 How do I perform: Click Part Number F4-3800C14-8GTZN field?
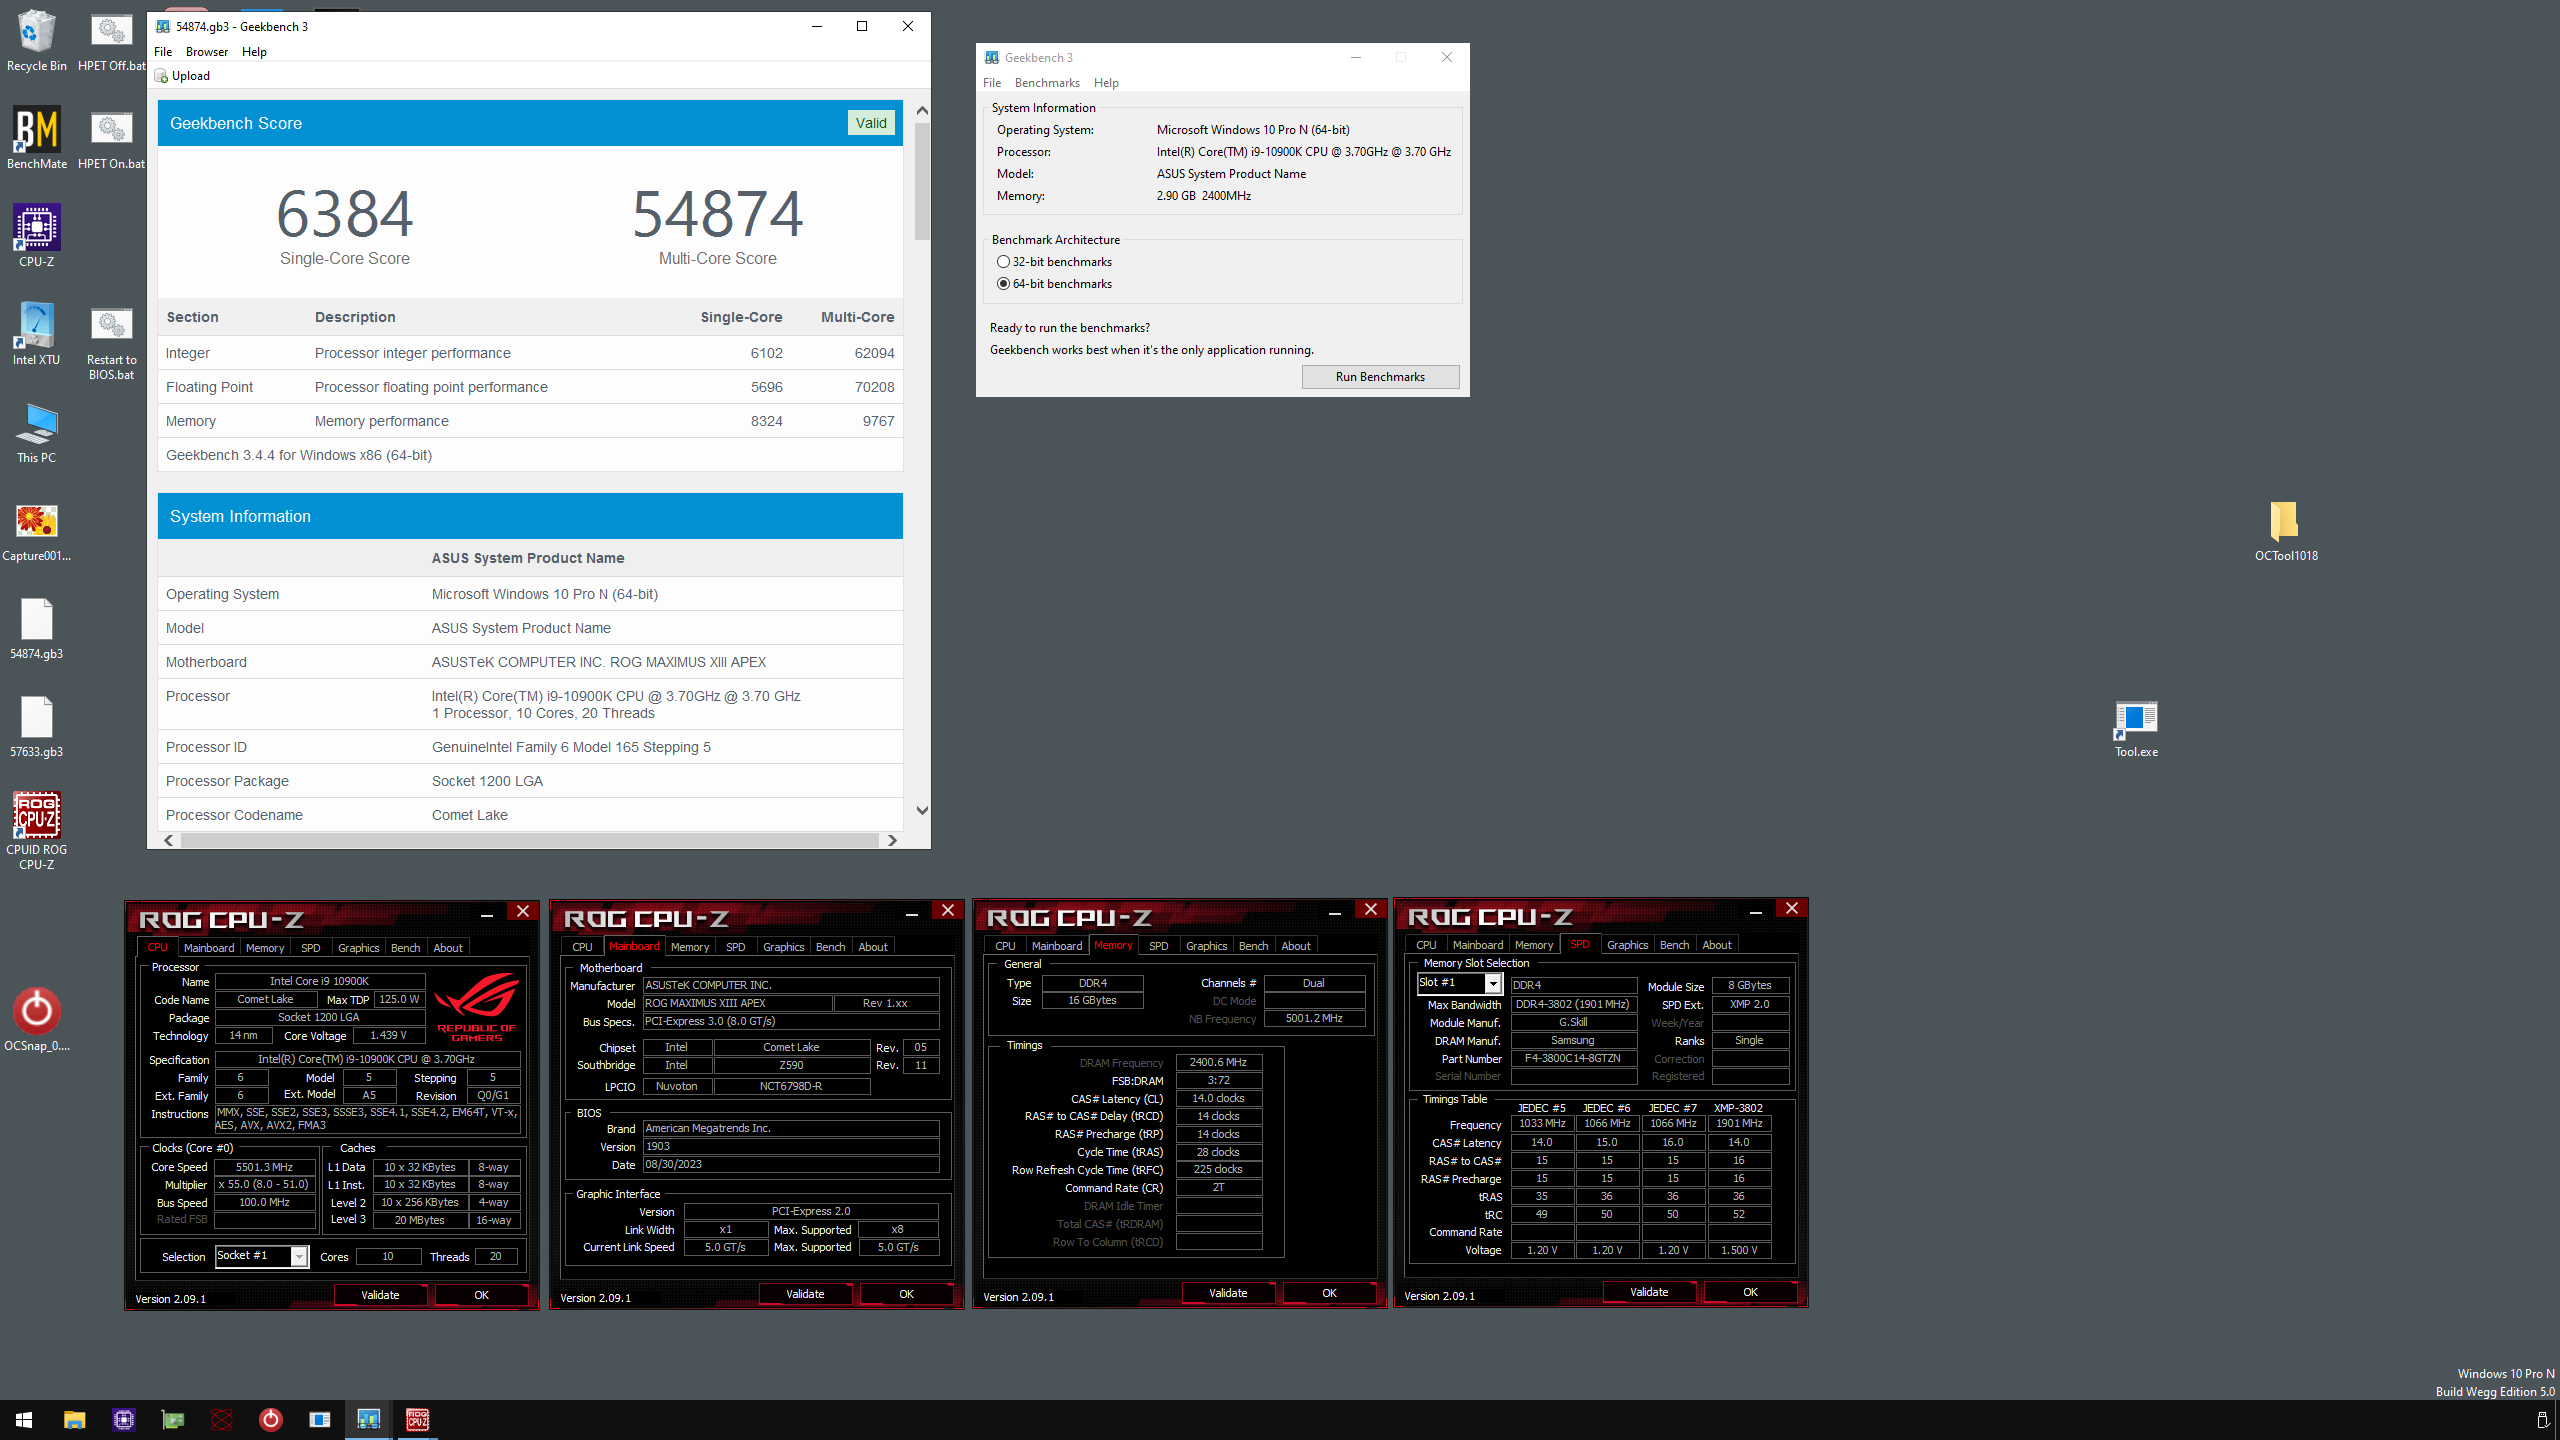[x=1573, y=1058]
